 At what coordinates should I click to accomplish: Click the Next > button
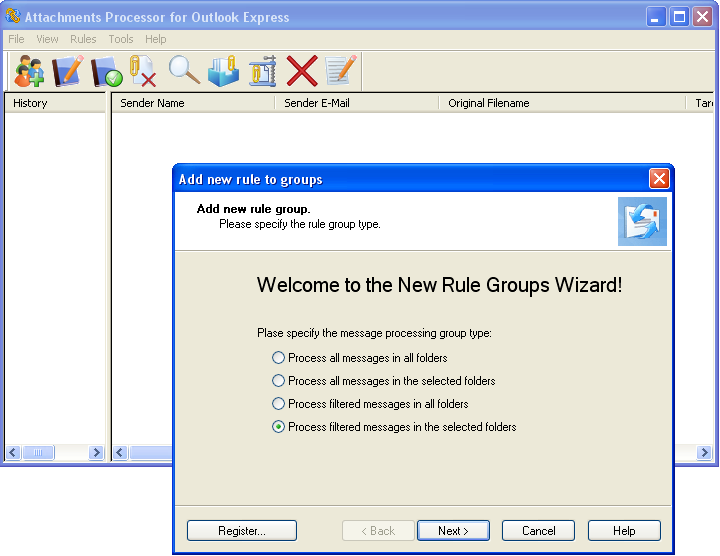tap(453, 531)
